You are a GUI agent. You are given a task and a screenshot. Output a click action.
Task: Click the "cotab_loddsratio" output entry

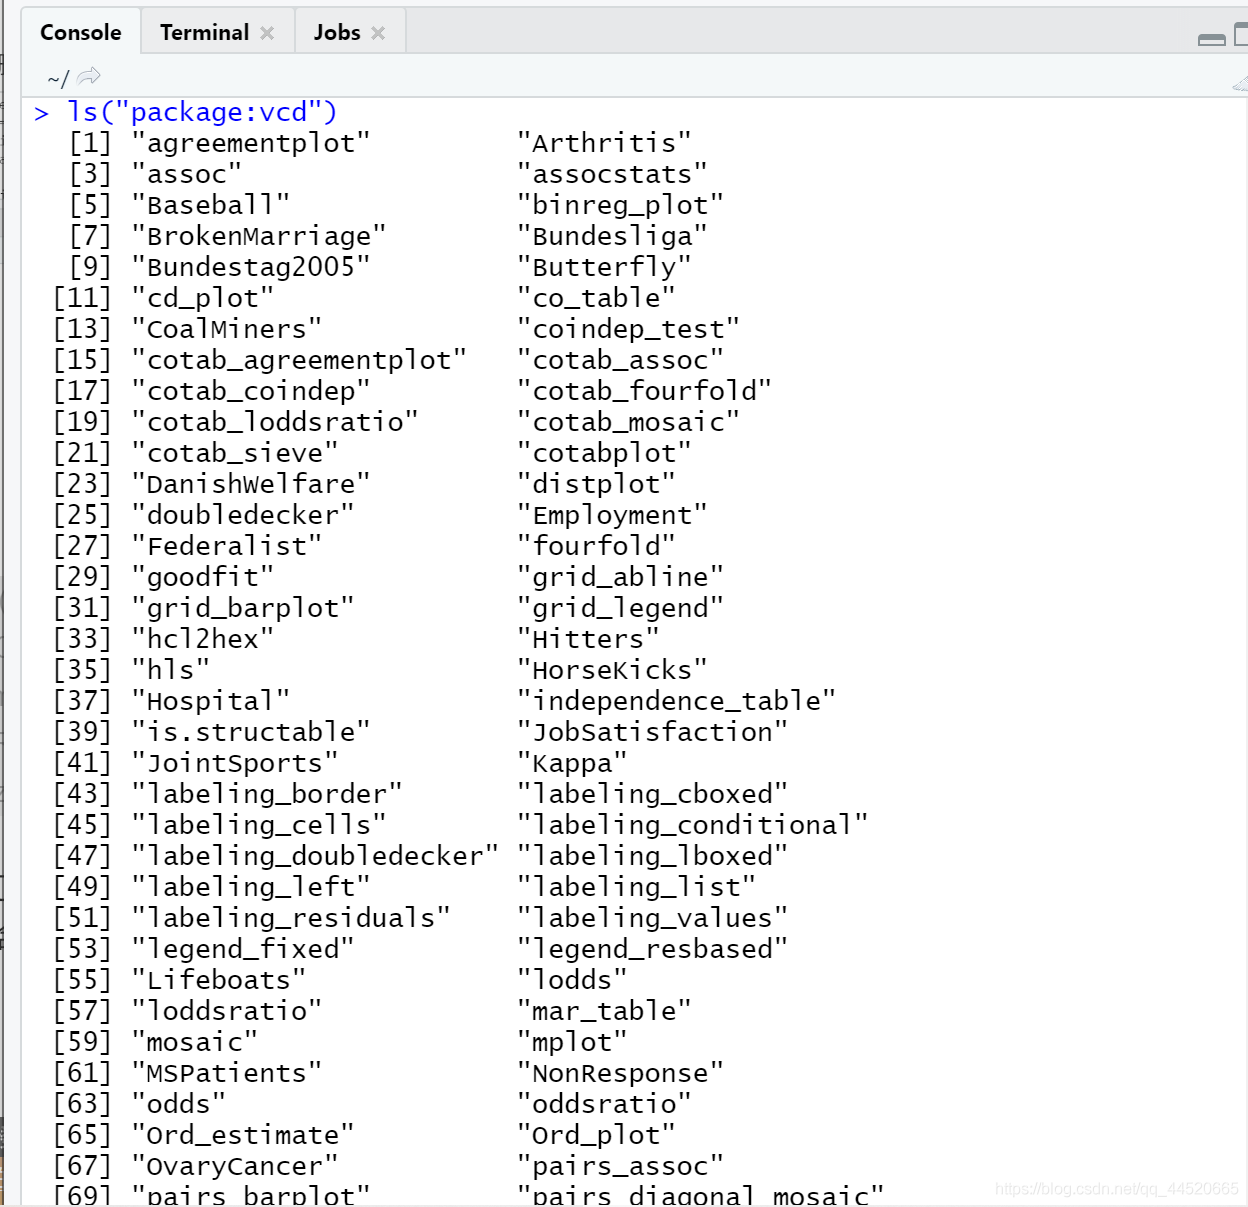click(x=275, y=422)
